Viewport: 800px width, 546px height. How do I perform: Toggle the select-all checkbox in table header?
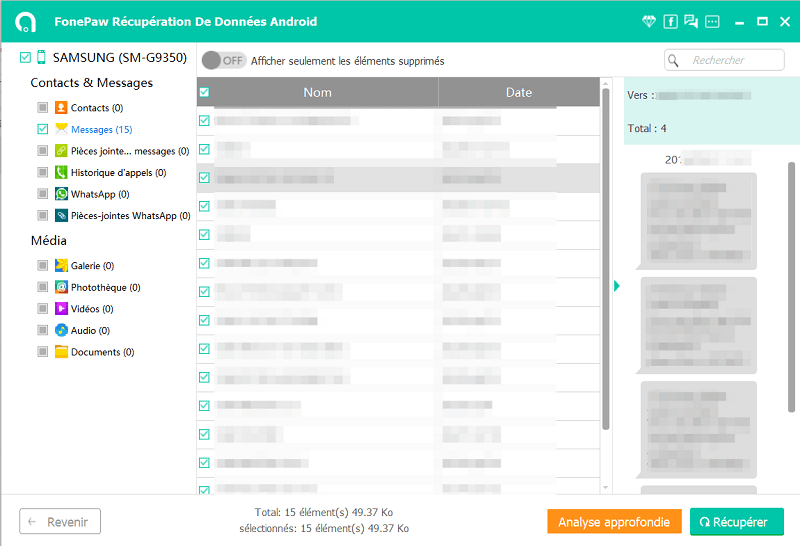204,92
